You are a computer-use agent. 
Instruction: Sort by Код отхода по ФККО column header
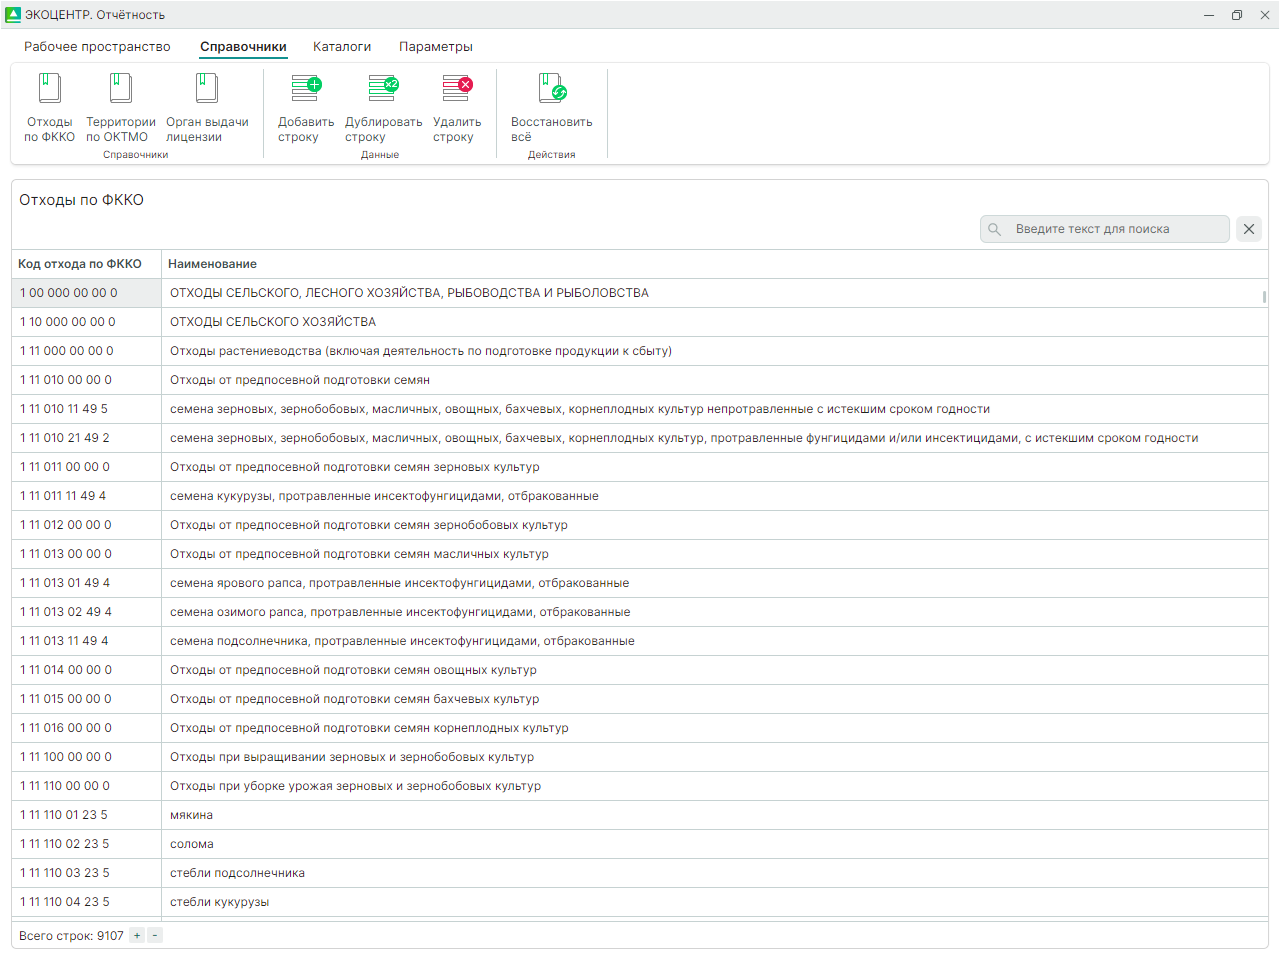pyautogui.click(x=80, y=264)
